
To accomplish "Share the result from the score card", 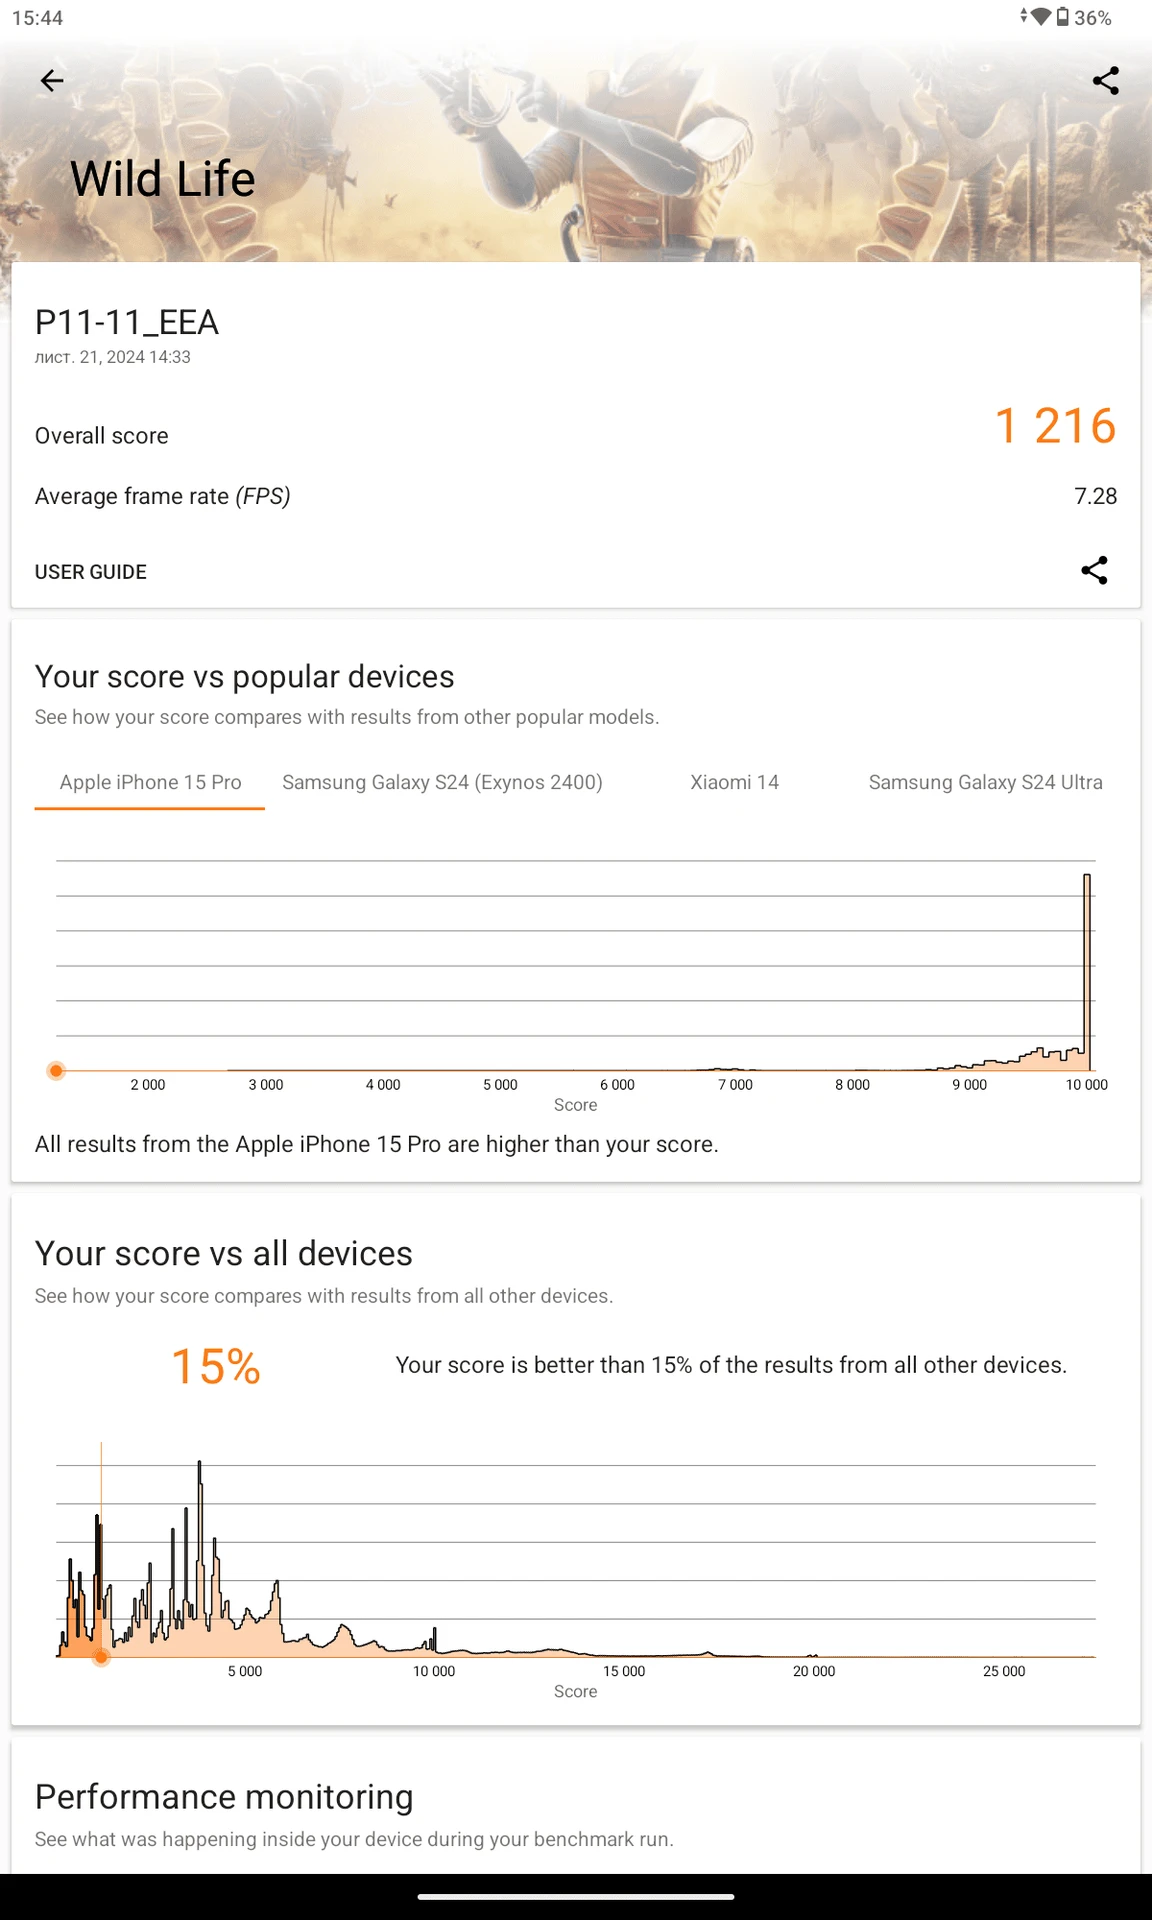I will (1094, 571).
